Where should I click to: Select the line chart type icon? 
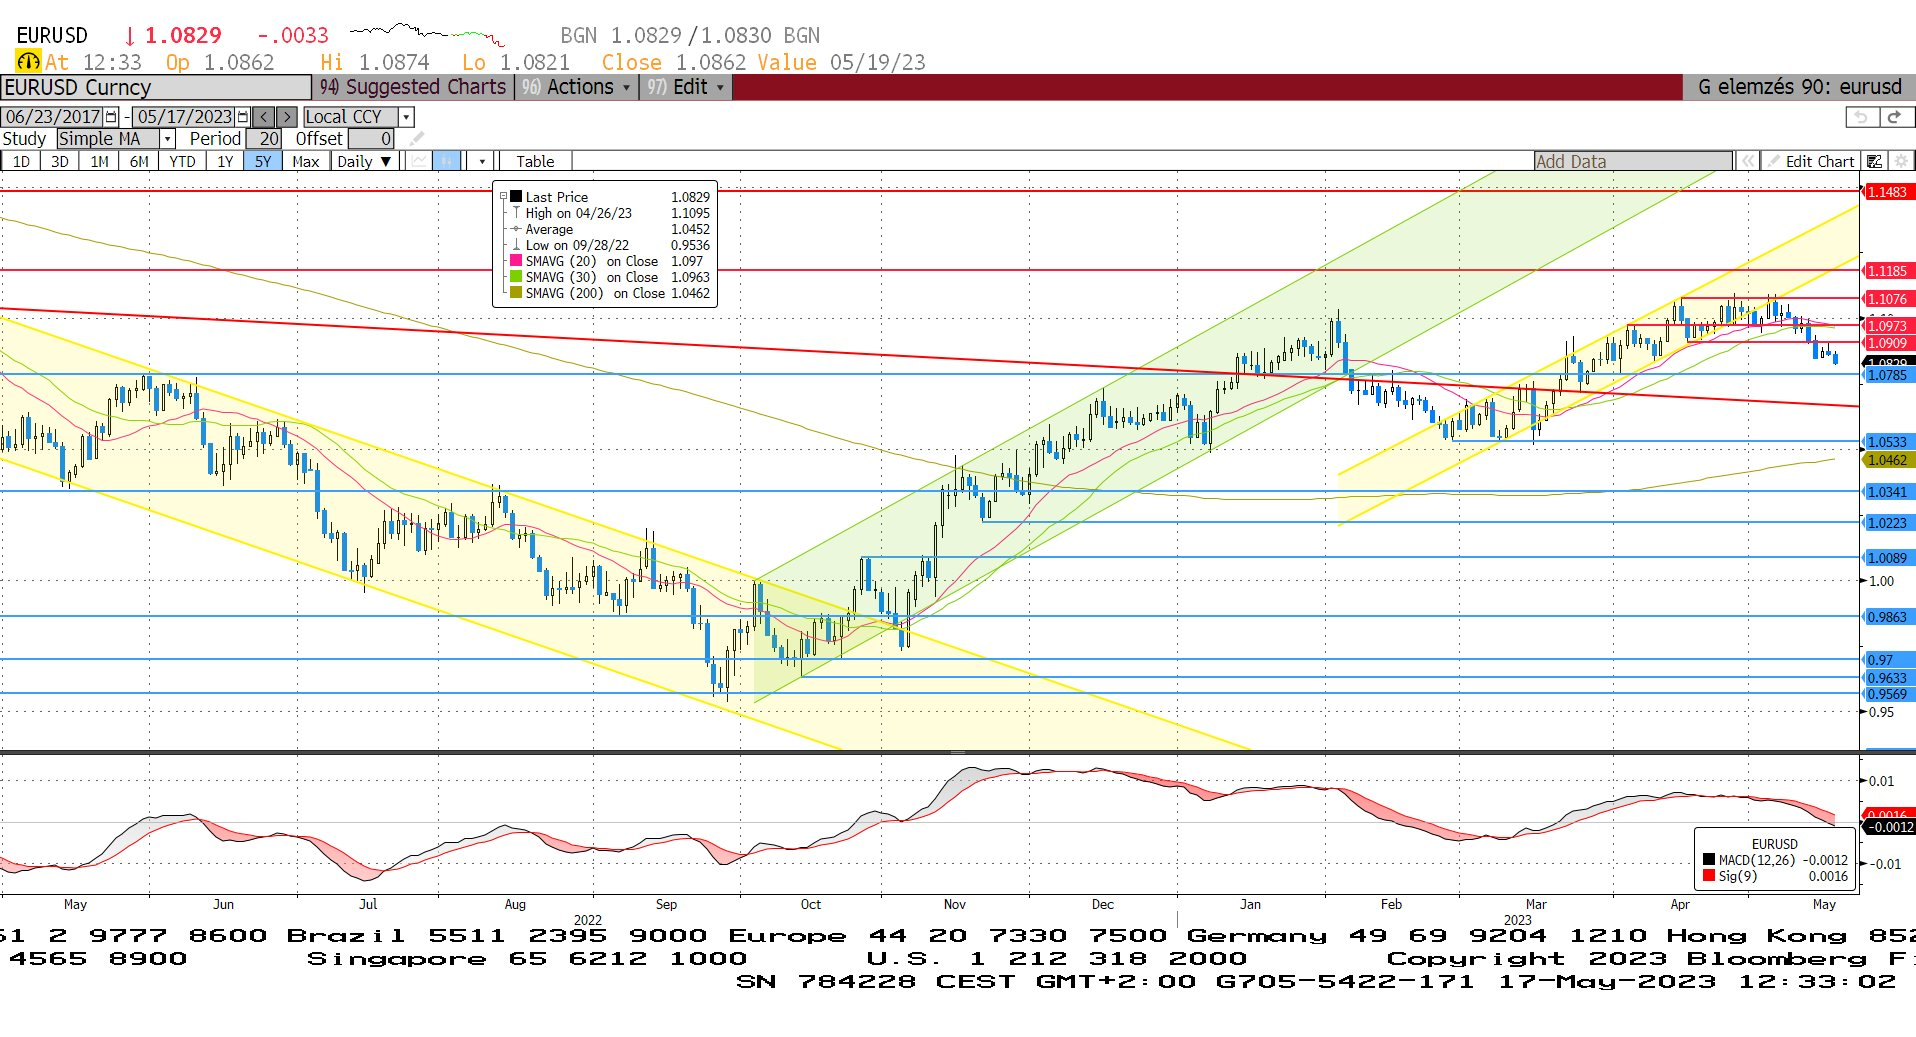(419, 161)
